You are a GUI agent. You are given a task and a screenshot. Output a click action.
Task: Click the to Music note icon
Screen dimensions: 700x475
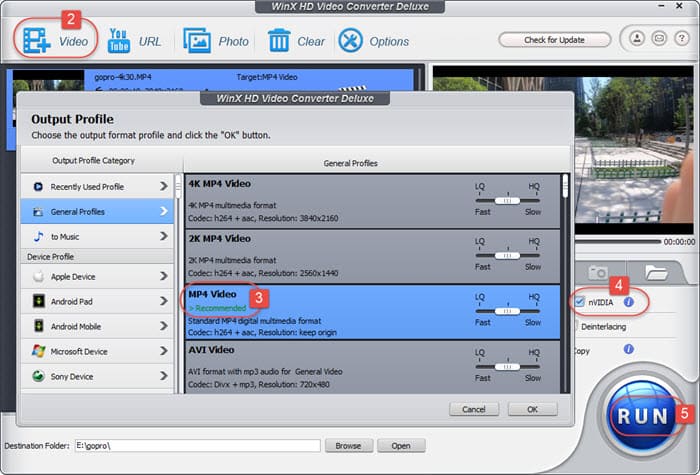point(38,237)
